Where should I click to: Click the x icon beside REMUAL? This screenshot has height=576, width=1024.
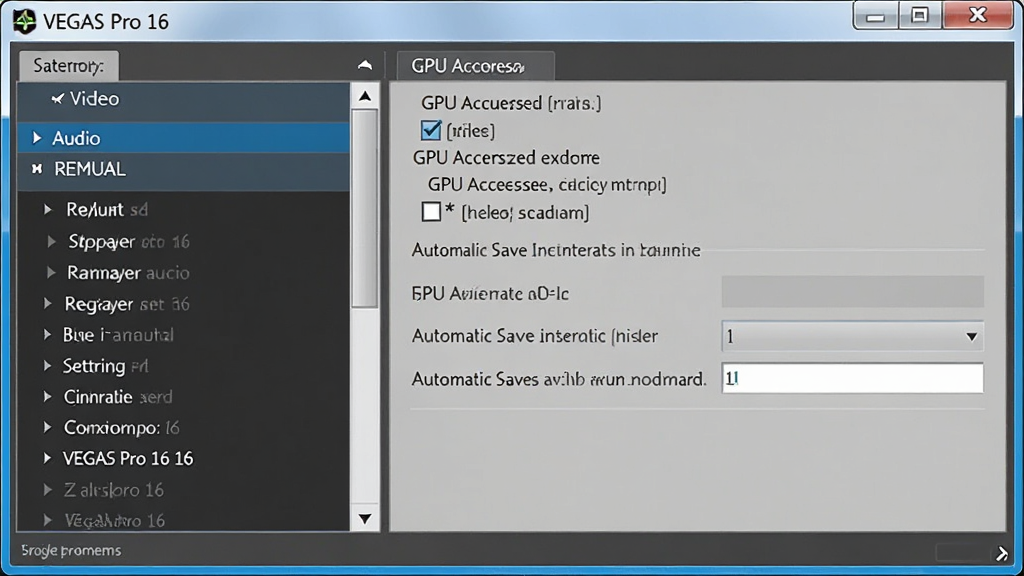pyautogui.click(x=37, y=169)
